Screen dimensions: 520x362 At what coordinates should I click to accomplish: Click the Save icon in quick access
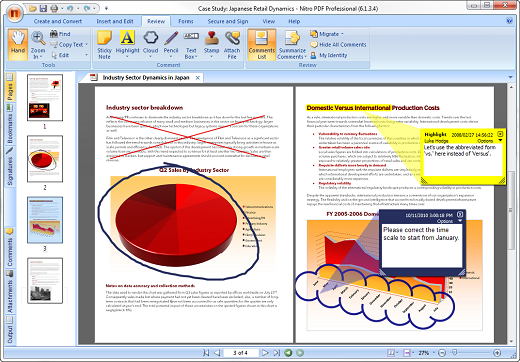tap(43, 8)
